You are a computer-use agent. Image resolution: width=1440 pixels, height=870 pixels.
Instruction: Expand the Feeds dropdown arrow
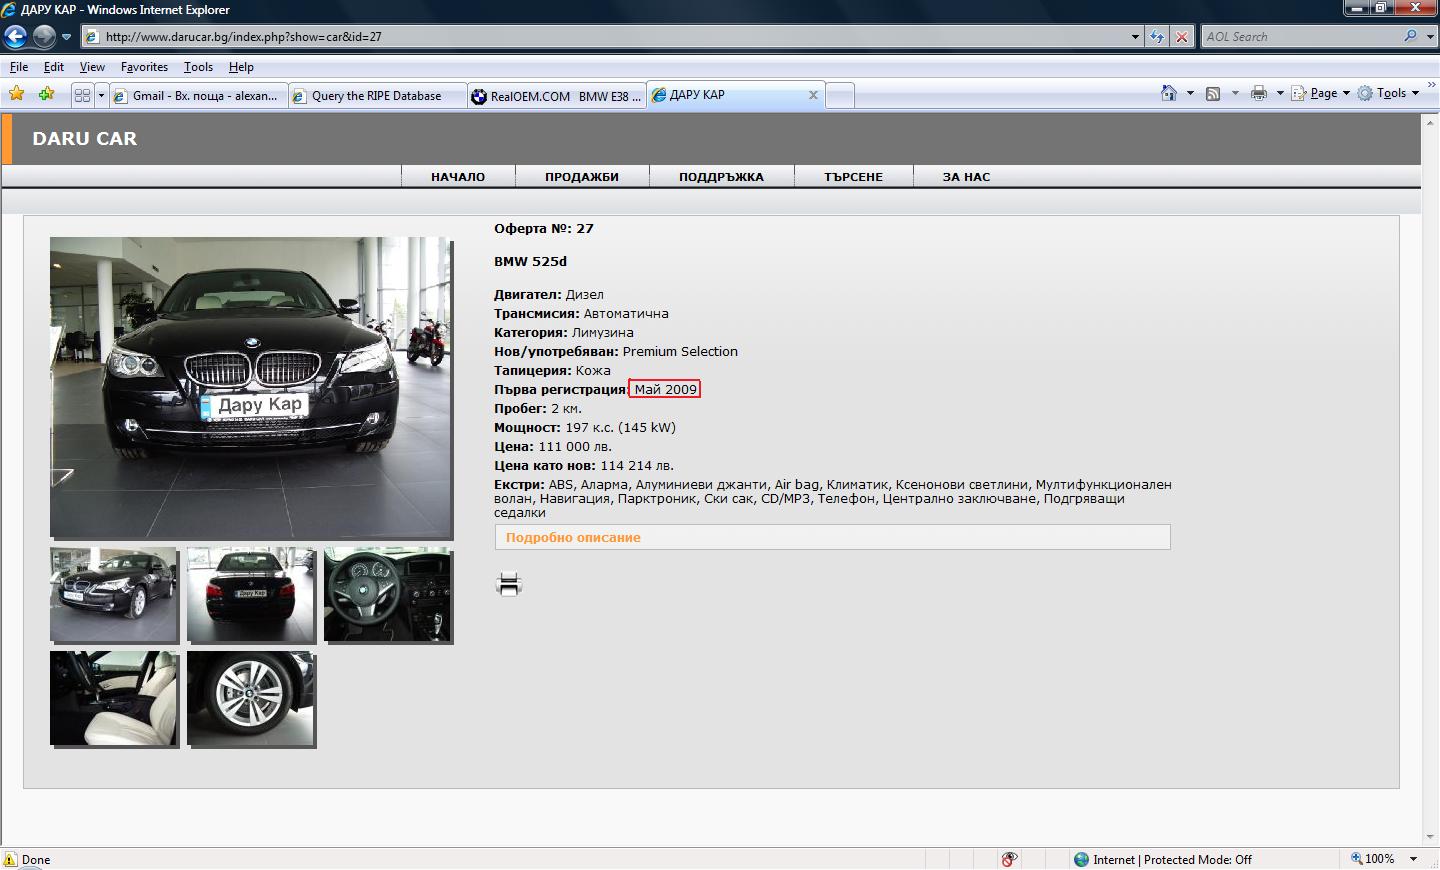click(1235, 93)
